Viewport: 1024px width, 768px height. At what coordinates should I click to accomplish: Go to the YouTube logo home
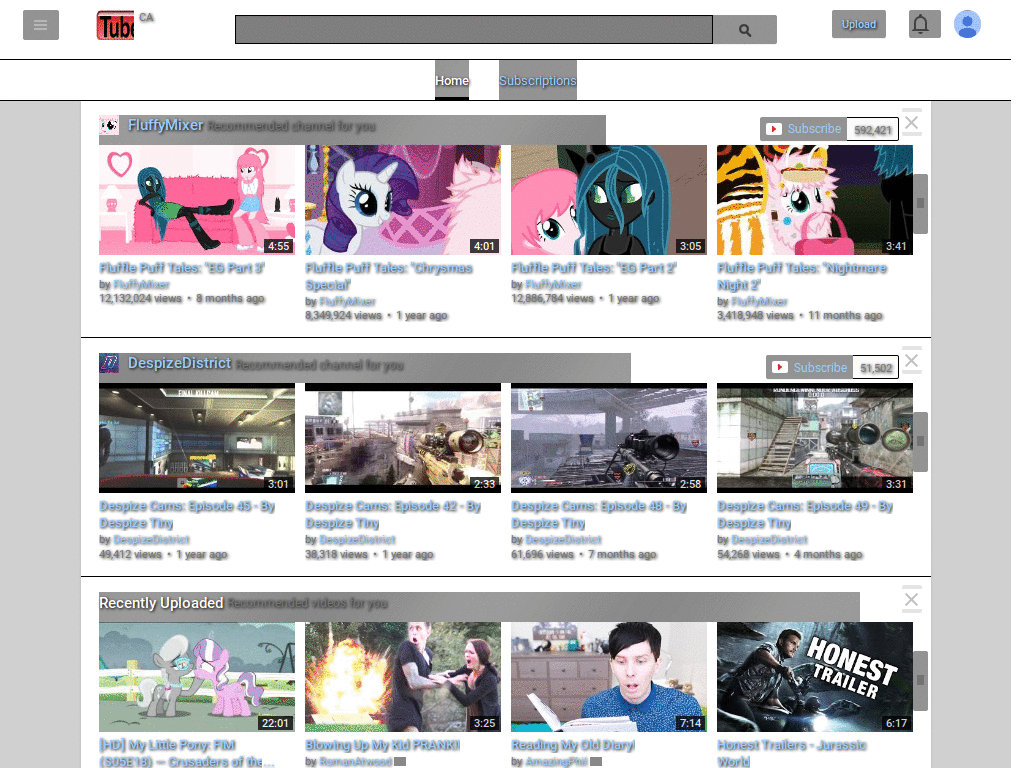116,26
